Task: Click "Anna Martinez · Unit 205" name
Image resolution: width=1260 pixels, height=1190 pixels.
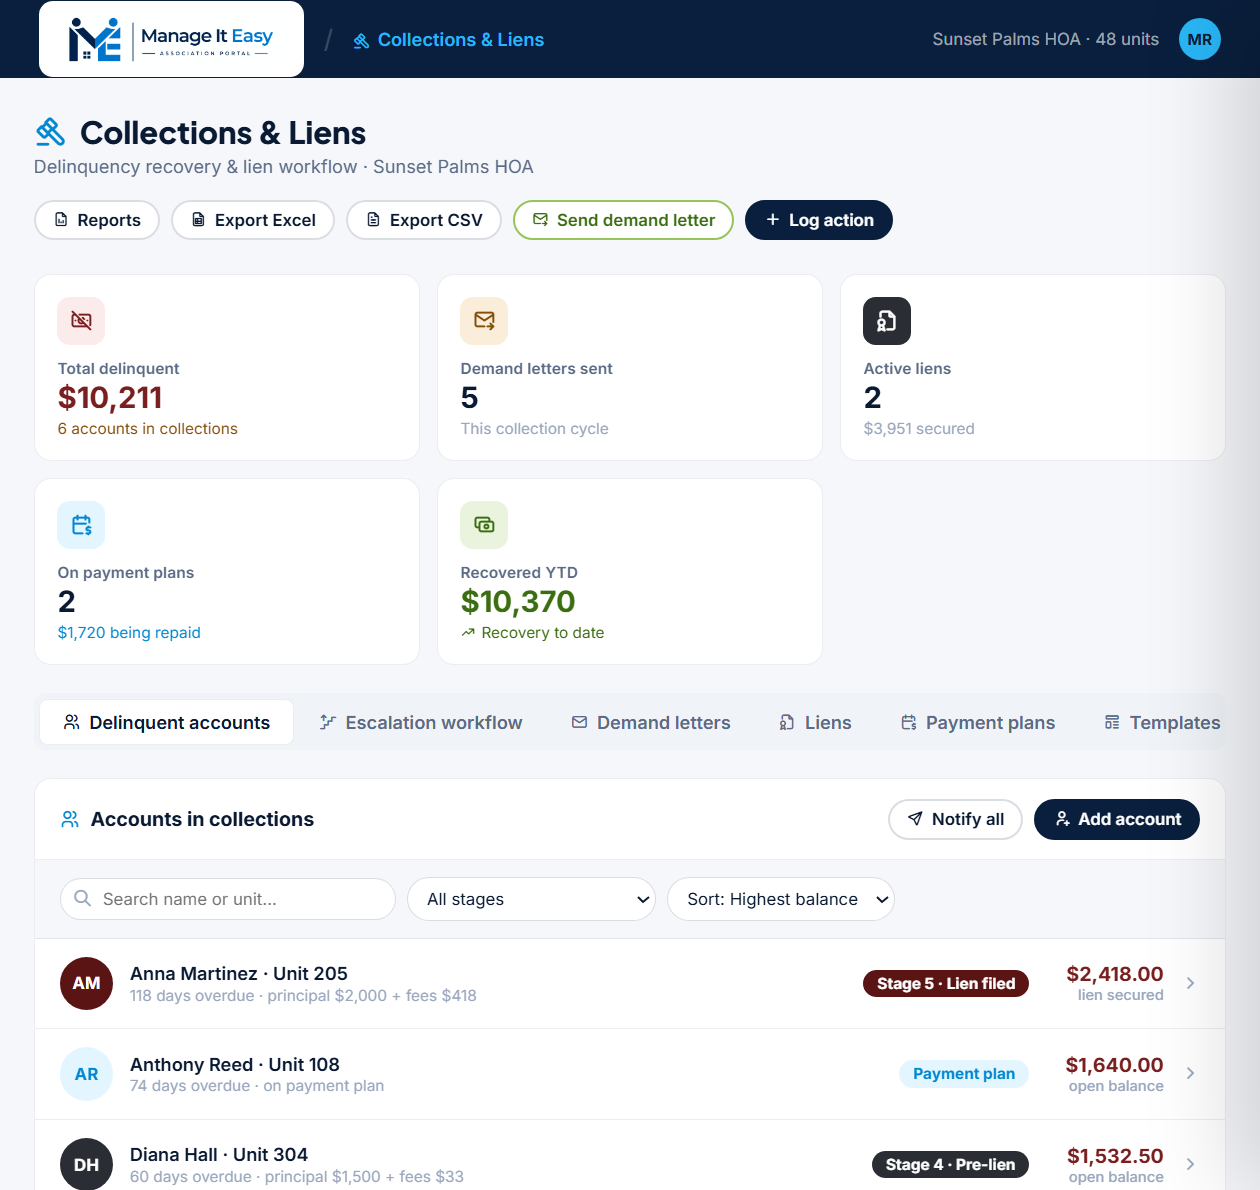Action: coord(239,974)
